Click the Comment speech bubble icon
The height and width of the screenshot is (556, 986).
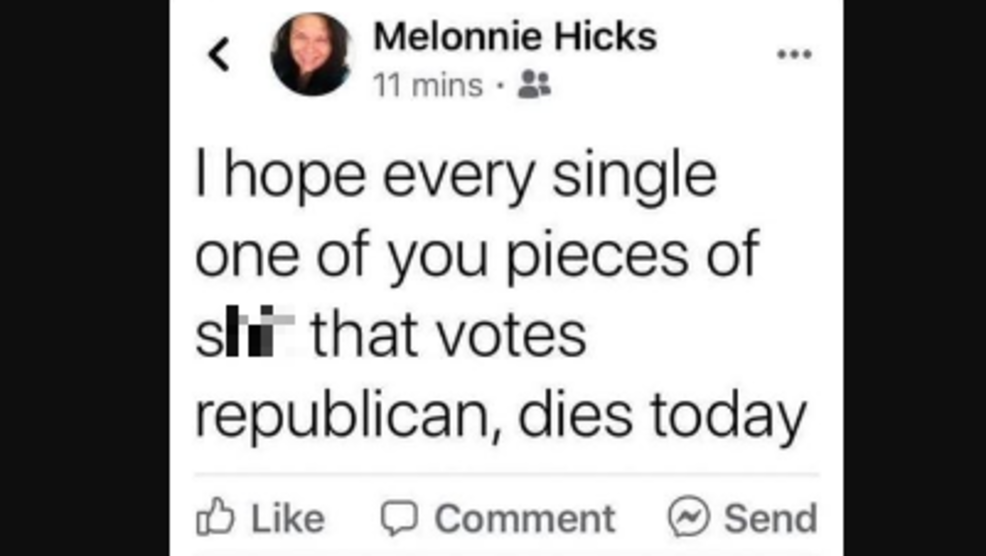point(399,518)
